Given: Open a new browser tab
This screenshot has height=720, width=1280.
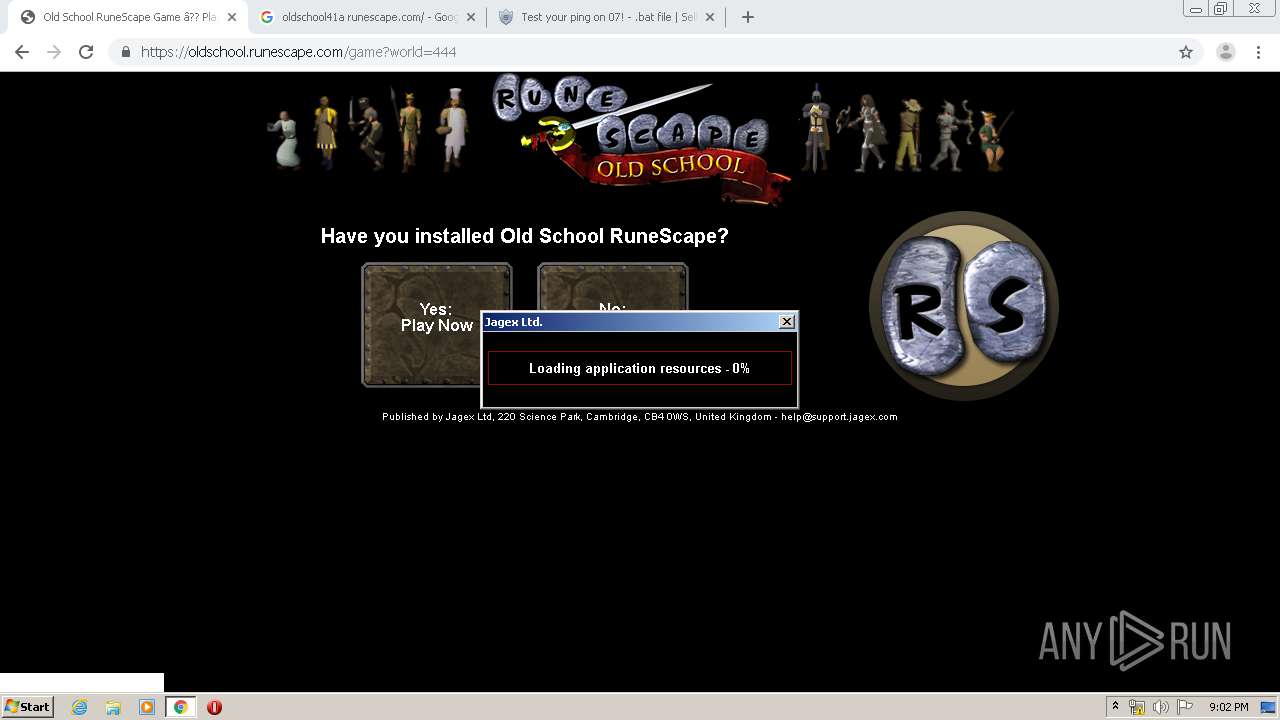Looking at the screenshot, I should (x=747, y=17).
